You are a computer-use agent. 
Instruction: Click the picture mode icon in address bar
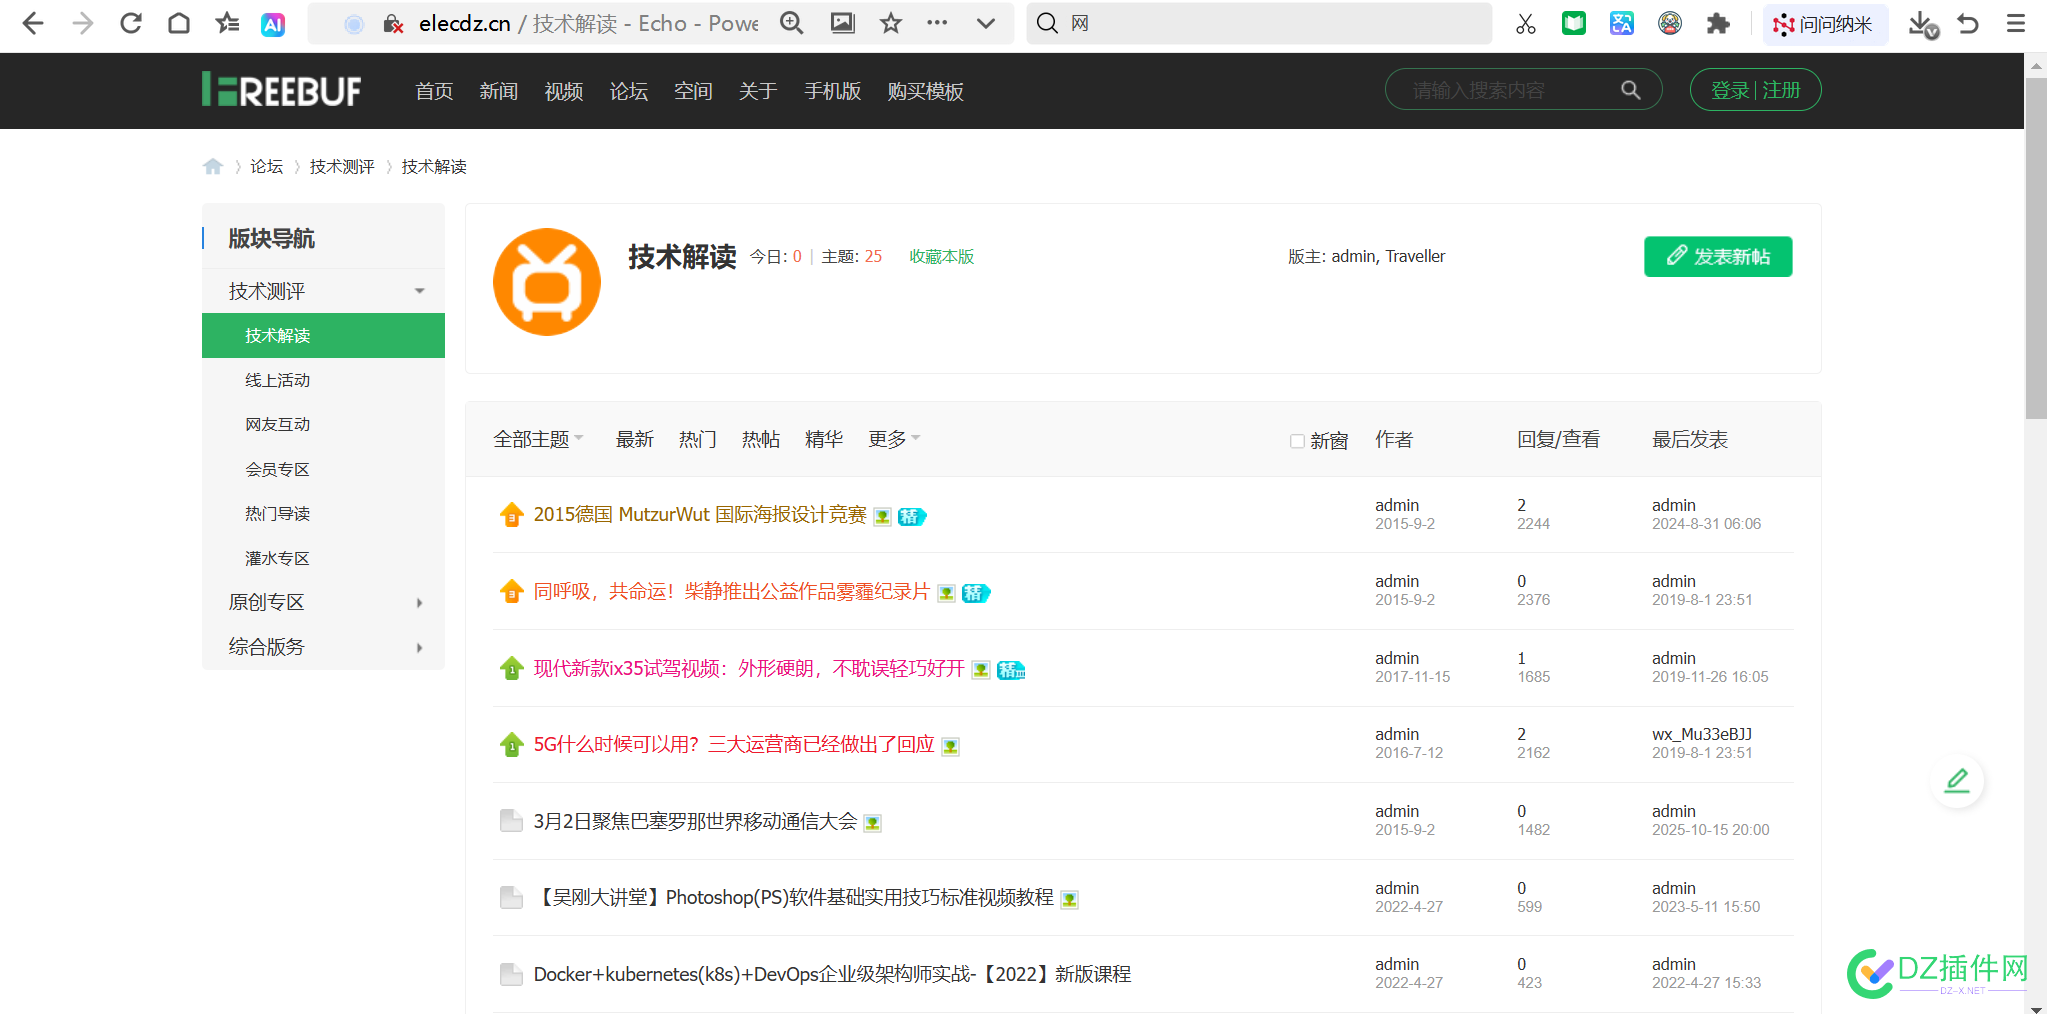pos(842,23)
